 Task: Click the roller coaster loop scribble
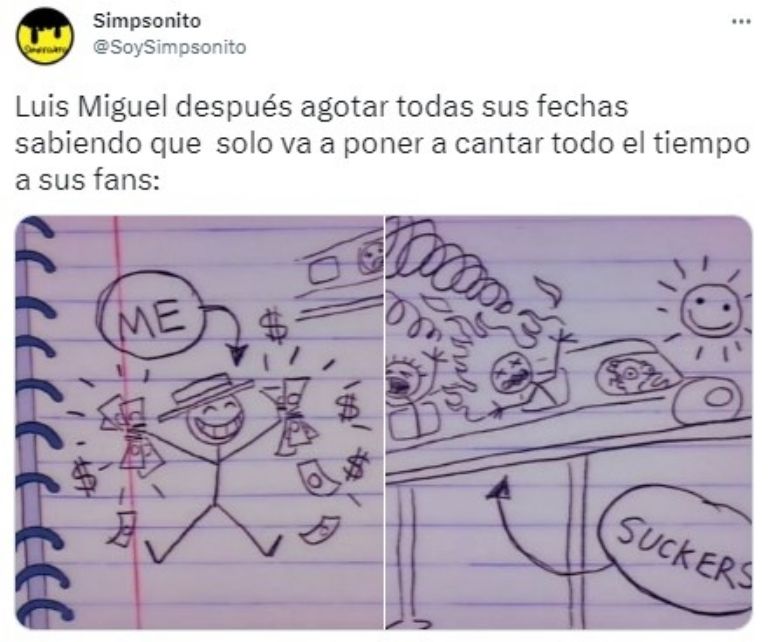446,274
